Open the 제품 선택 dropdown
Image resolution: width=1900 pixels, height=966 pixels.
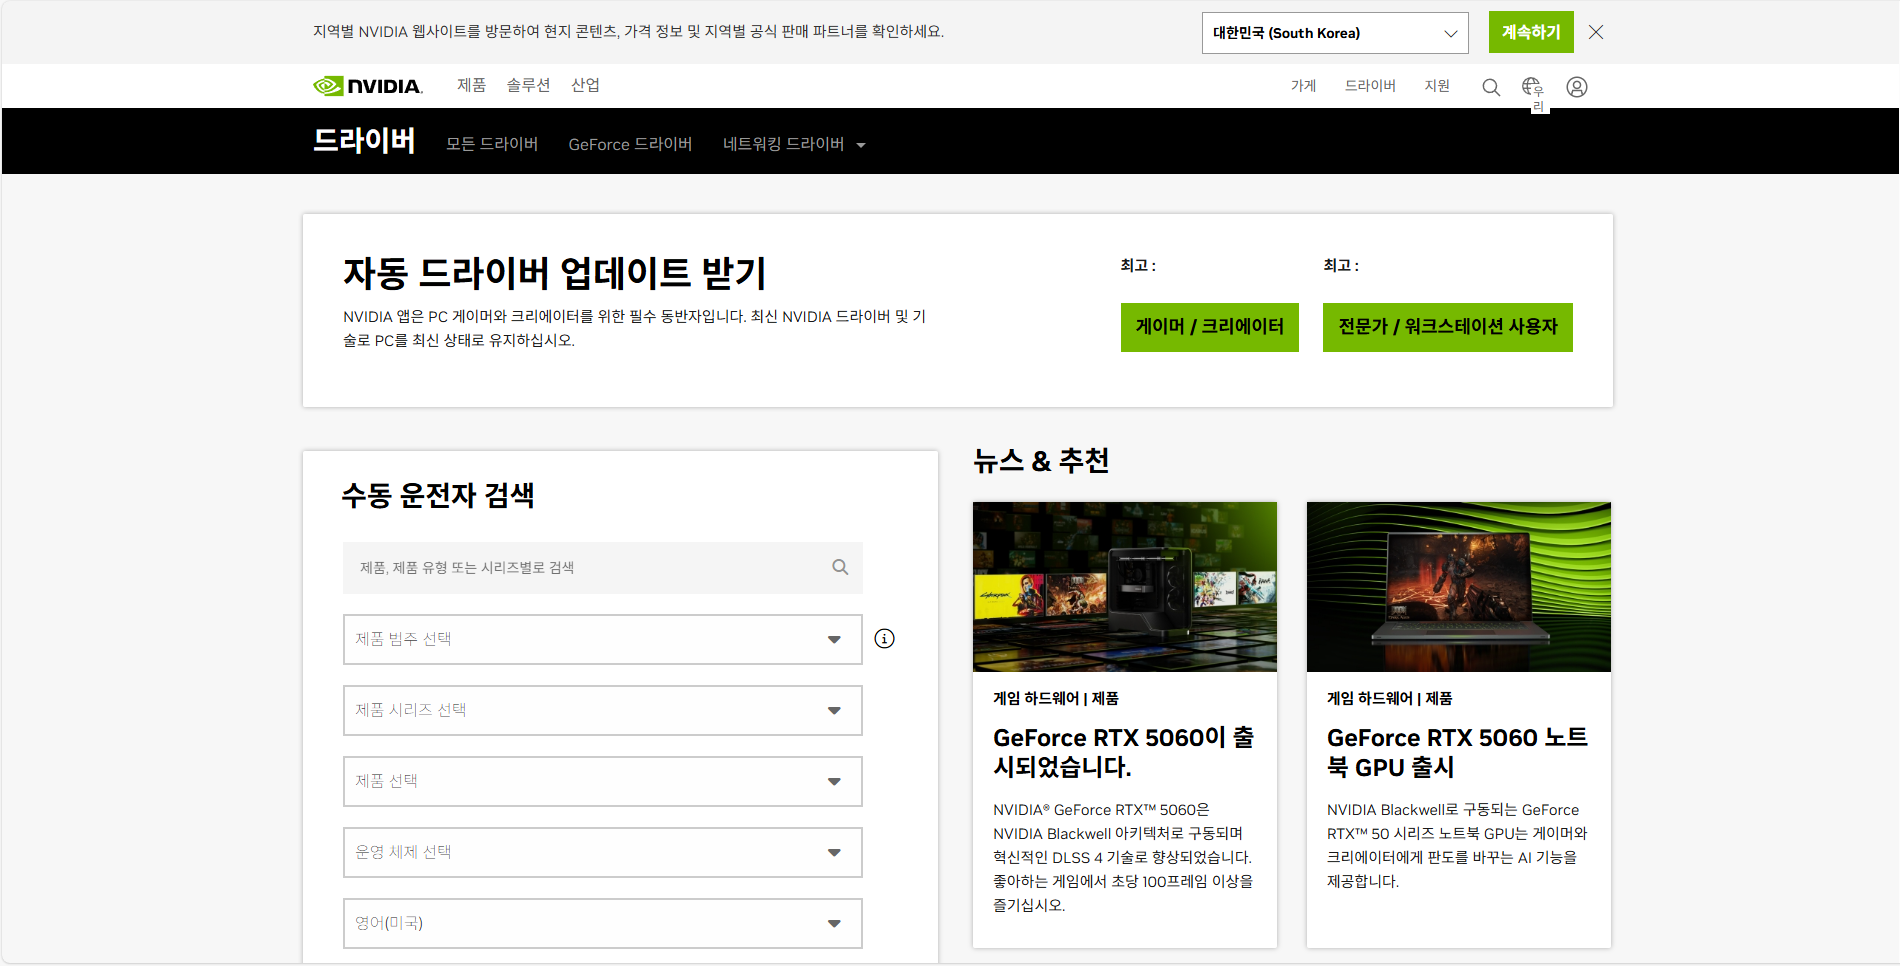pos(603,782)
